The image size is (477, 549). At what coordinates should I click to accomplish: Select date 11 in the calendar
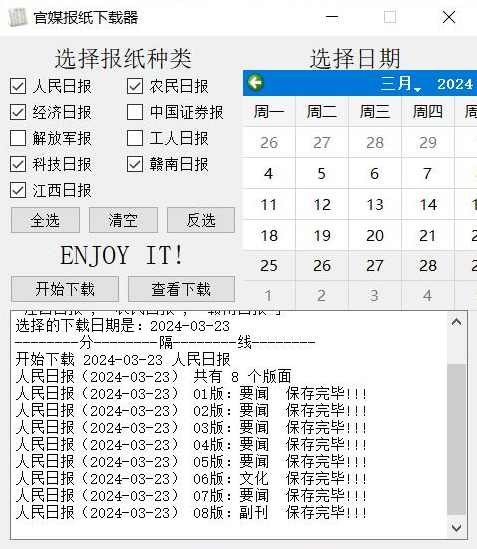(269, 204)
